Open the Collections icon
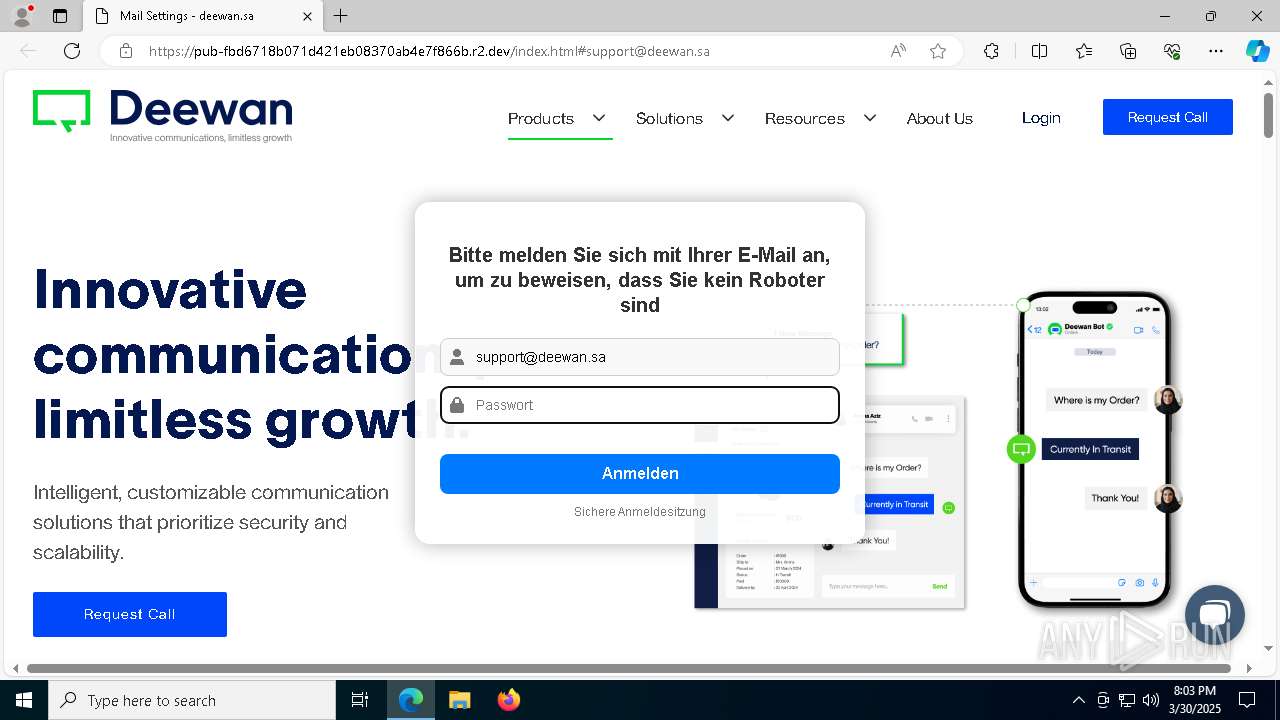 pos(1128,51)
